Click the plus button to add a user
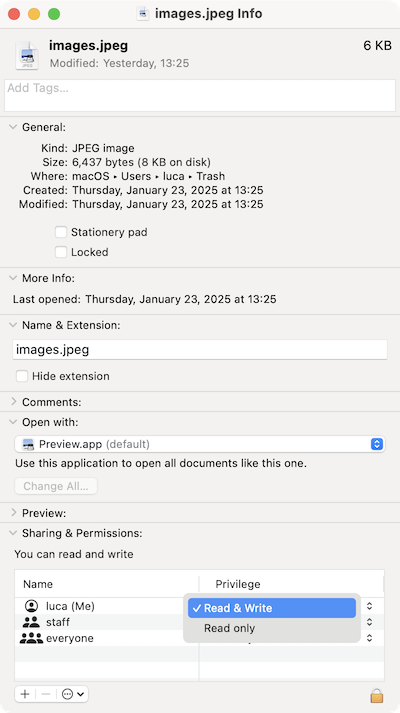 pyautogui.click(x=25, y=694)
